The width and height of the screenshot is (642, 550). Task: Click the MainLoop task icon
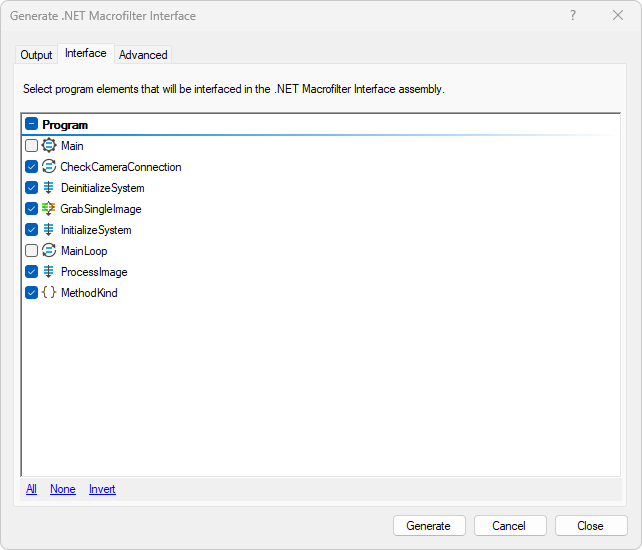click(x=48, y=251)
